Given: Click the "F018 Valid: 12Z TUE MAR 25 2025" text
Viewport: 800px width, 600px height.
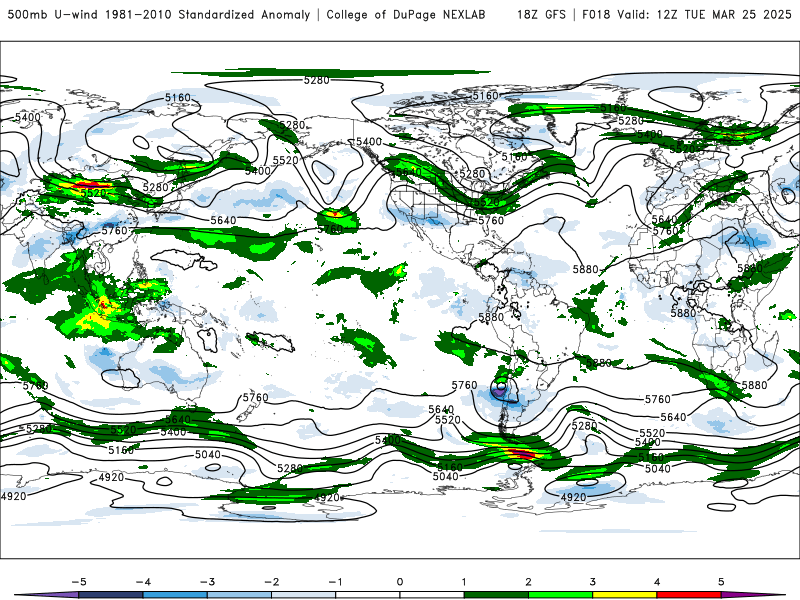Looking at the screenshot, I should [x=687, y=14].
